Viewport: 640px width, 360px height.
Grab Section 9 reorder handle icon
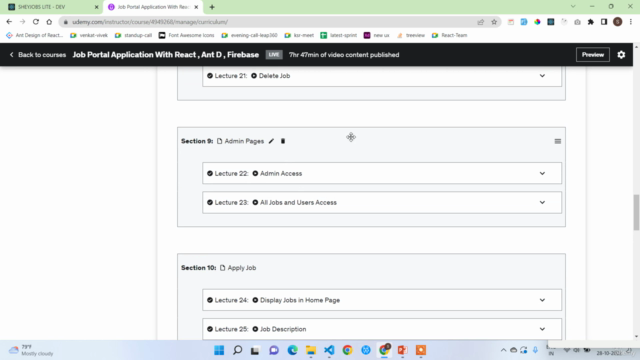click(558, 141)
